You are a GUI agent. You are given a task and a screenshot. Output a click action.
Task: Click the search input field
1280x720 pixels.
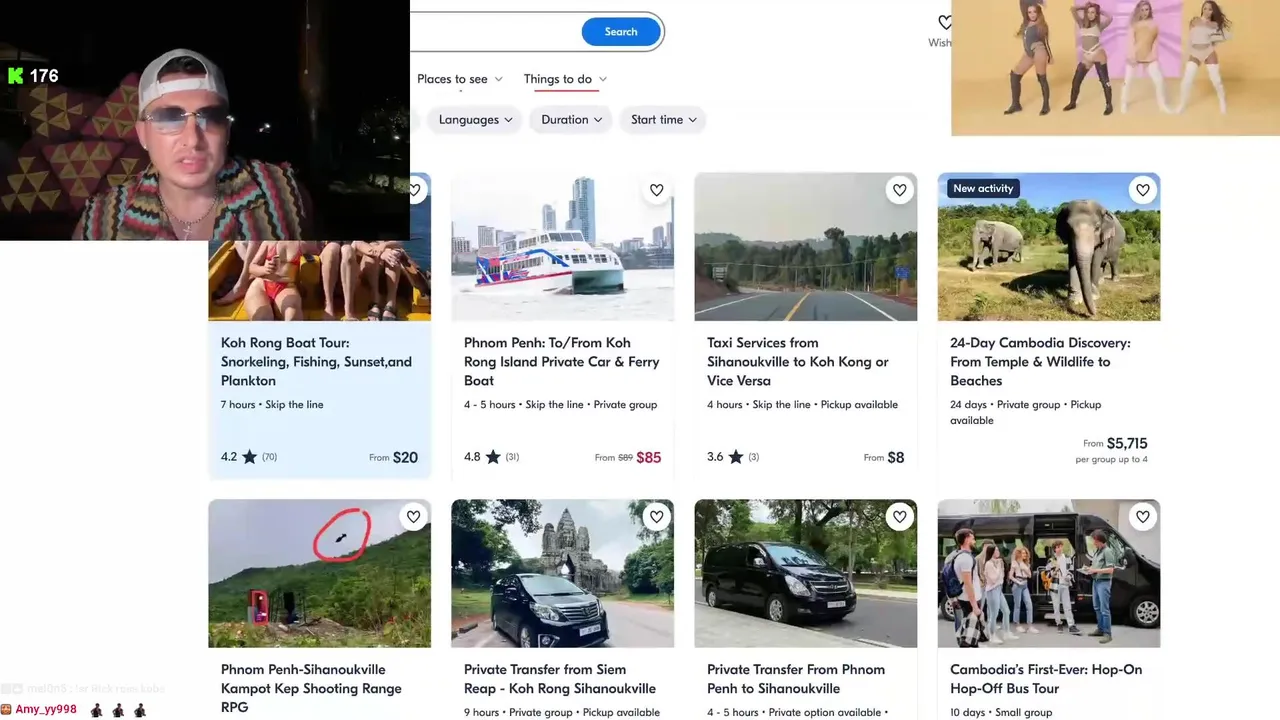[495, 32]
